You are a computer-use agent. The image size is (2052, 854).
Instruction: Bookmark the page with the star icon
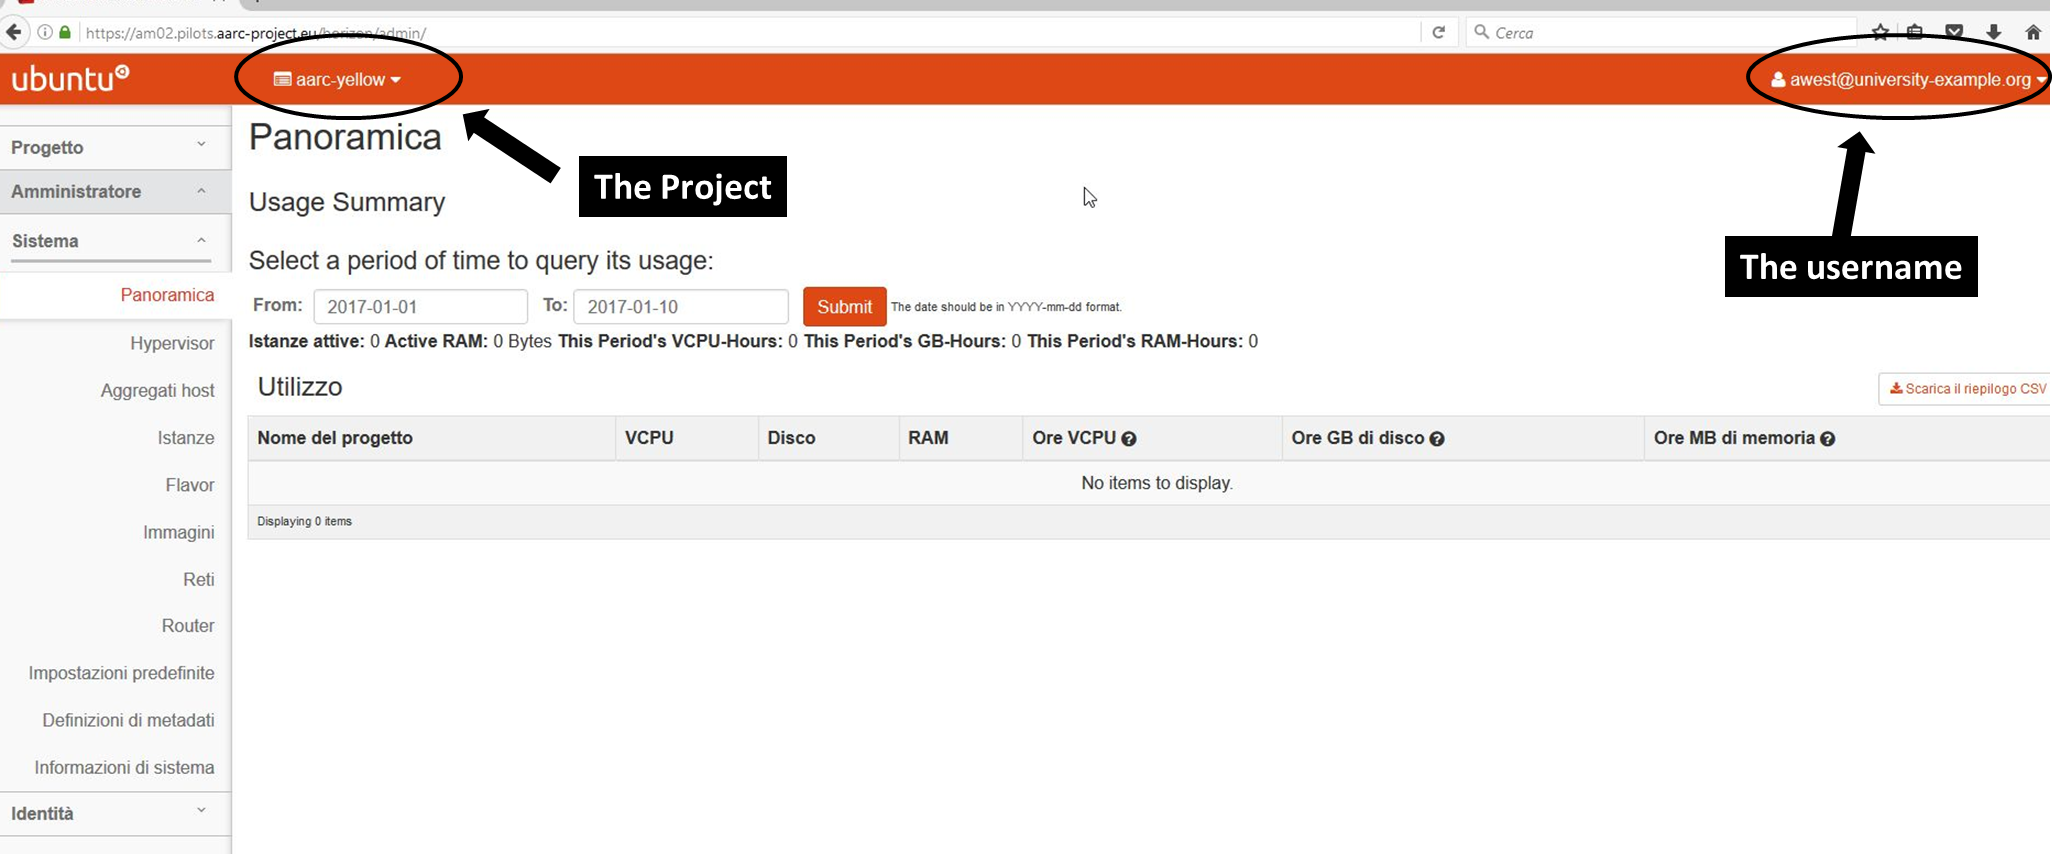(1880, 32)
